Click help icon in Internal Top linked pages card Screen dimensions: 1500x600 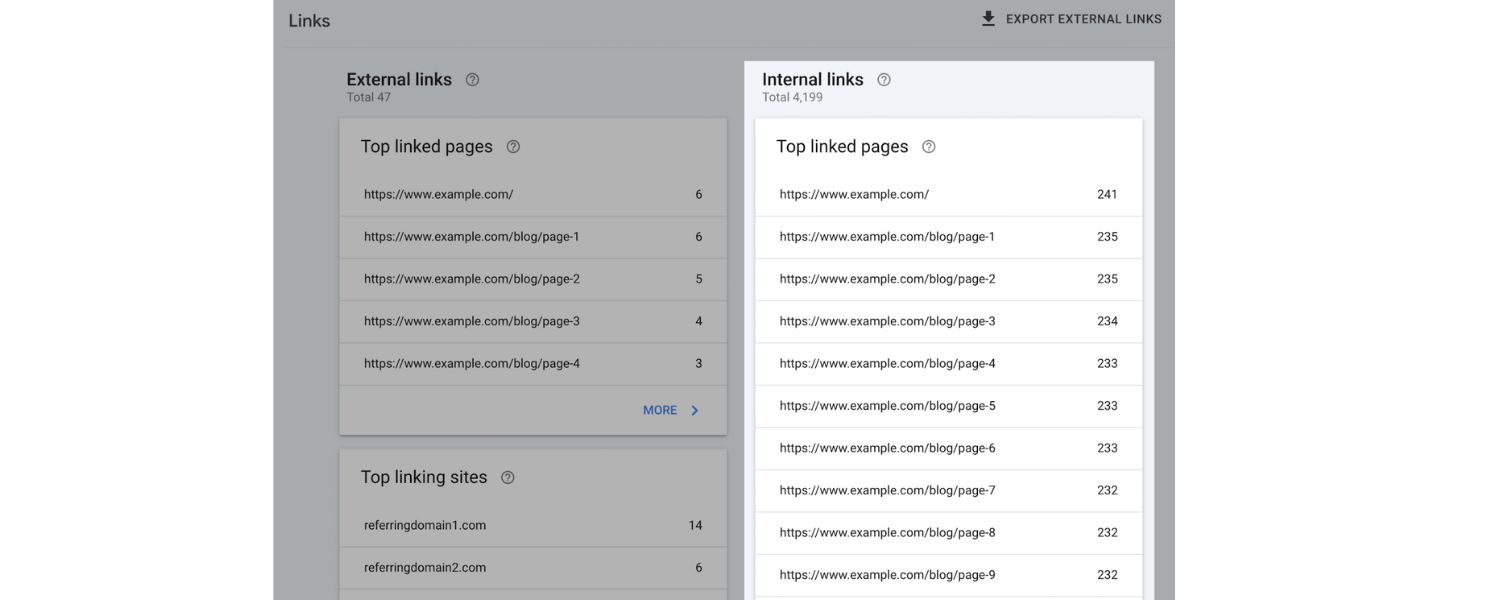pyautogui.click(x=929, y=146)
